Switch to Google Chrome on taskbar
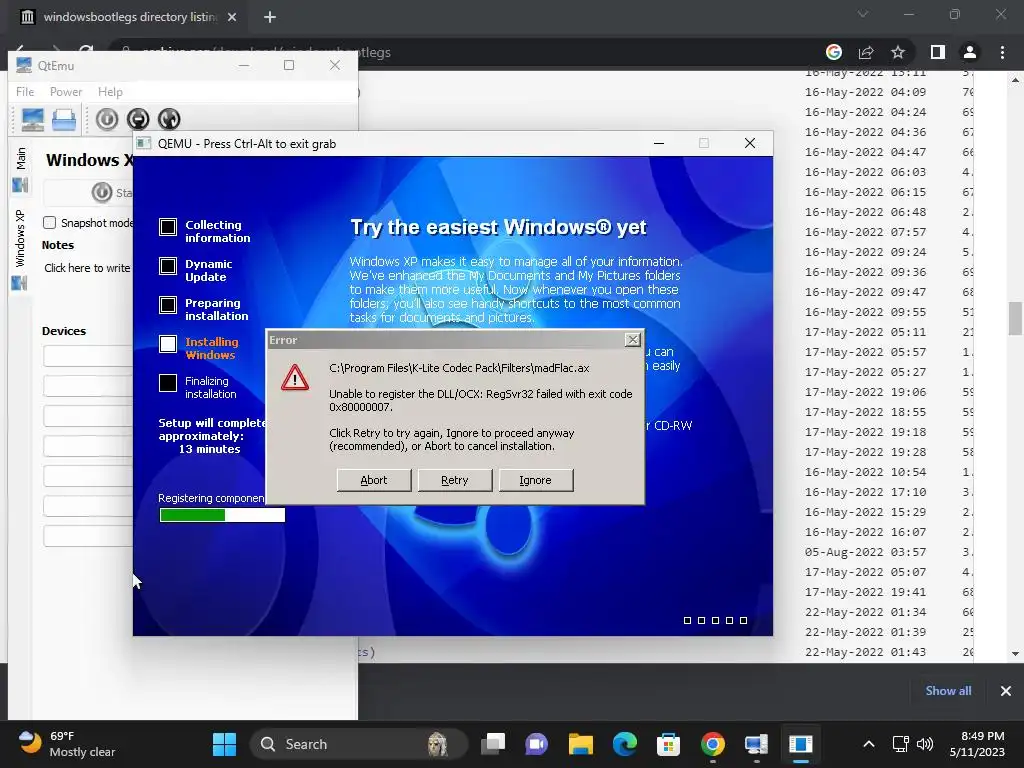 click(x=712, y=744)
